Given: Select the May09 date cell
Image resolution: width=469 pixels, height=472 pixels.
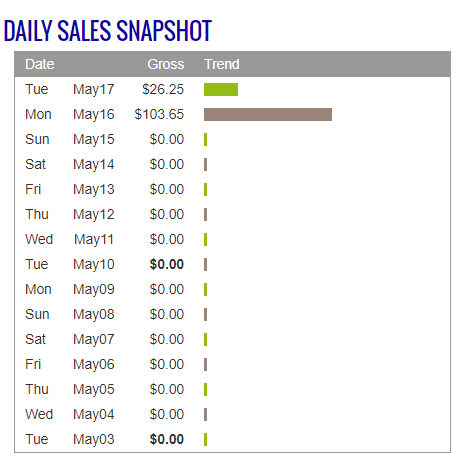Looking at the screenshot, I should pos(94,289).
